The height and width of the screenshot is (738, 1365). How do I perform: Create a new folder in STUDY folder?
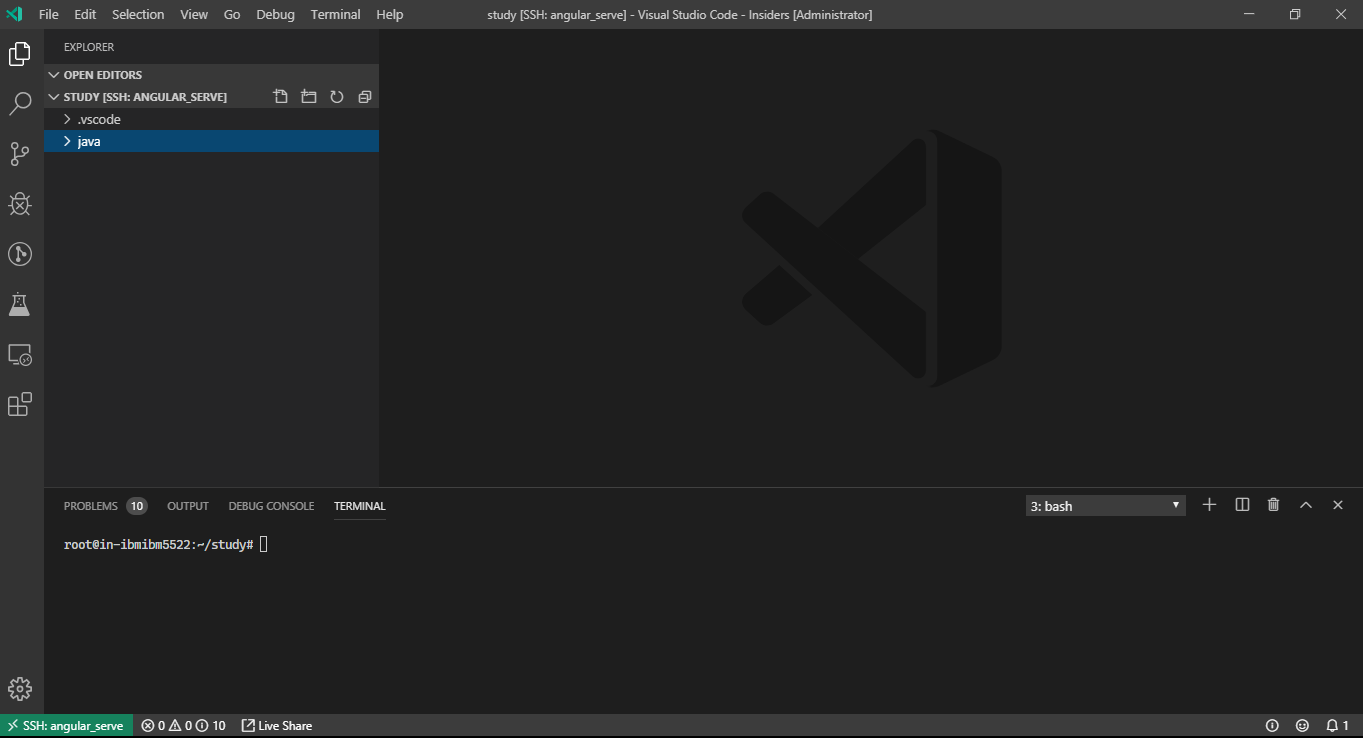click(309, 97)
